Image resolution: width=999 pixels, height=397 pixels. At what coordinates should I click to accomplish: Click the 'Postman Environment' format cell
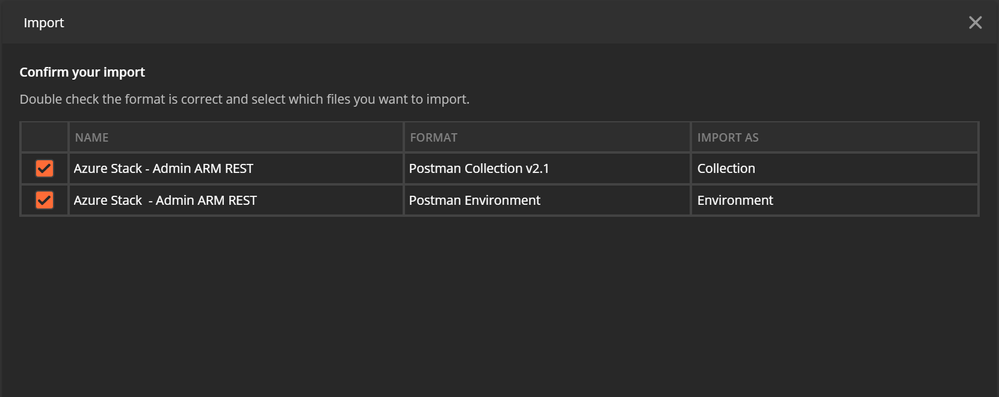point(547,201)
